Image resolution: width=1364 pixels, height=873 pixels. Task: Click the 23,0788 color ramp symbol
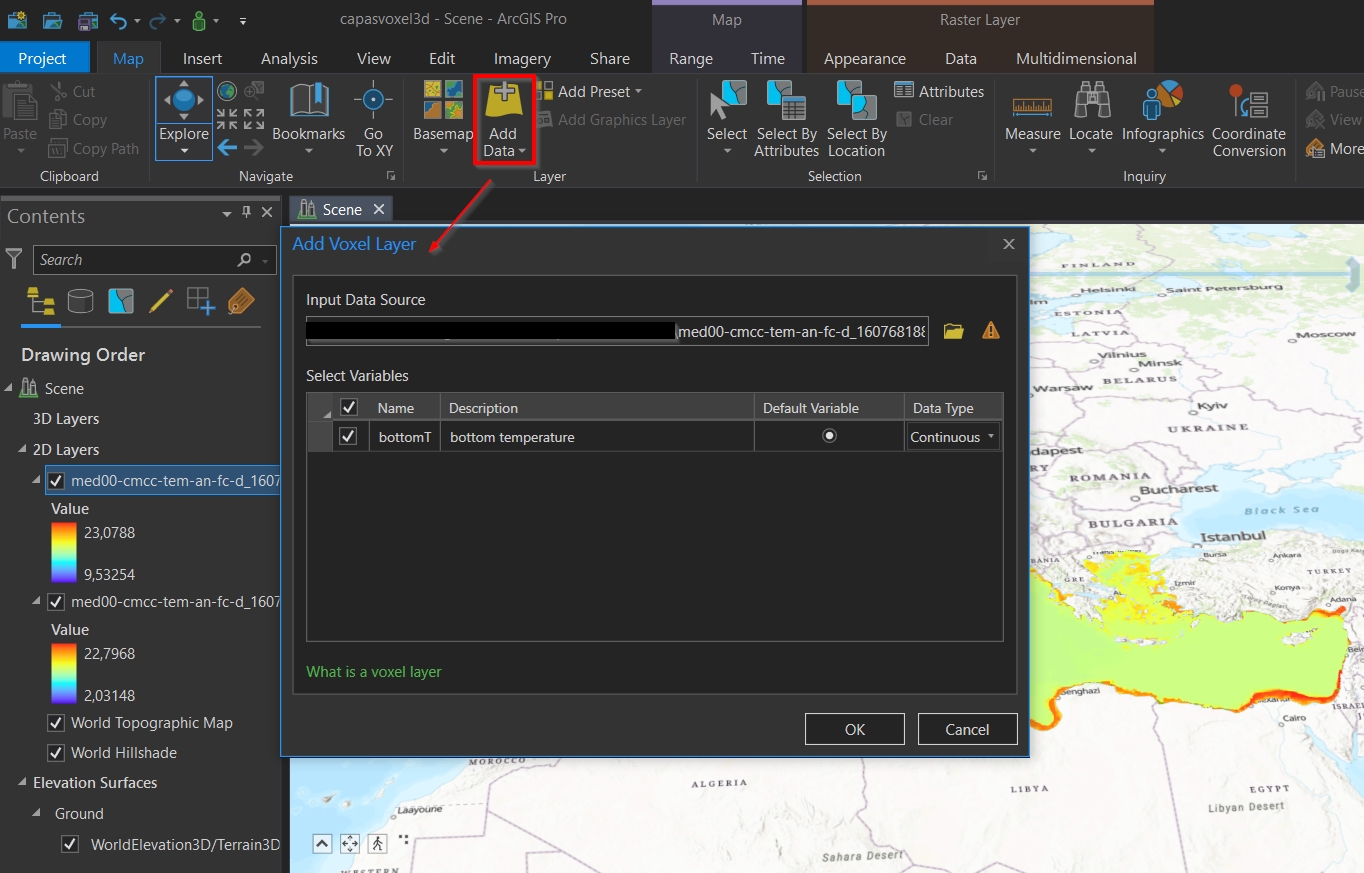(64, 553)
